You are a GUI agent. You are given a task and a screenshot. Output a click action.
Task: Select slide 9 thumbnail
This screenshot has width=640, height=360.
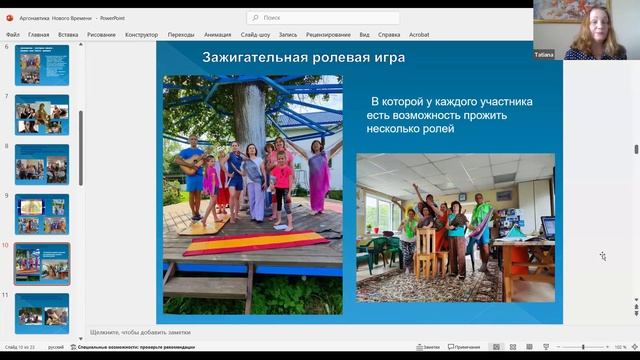pyautogui.click(x=42, y=214)
